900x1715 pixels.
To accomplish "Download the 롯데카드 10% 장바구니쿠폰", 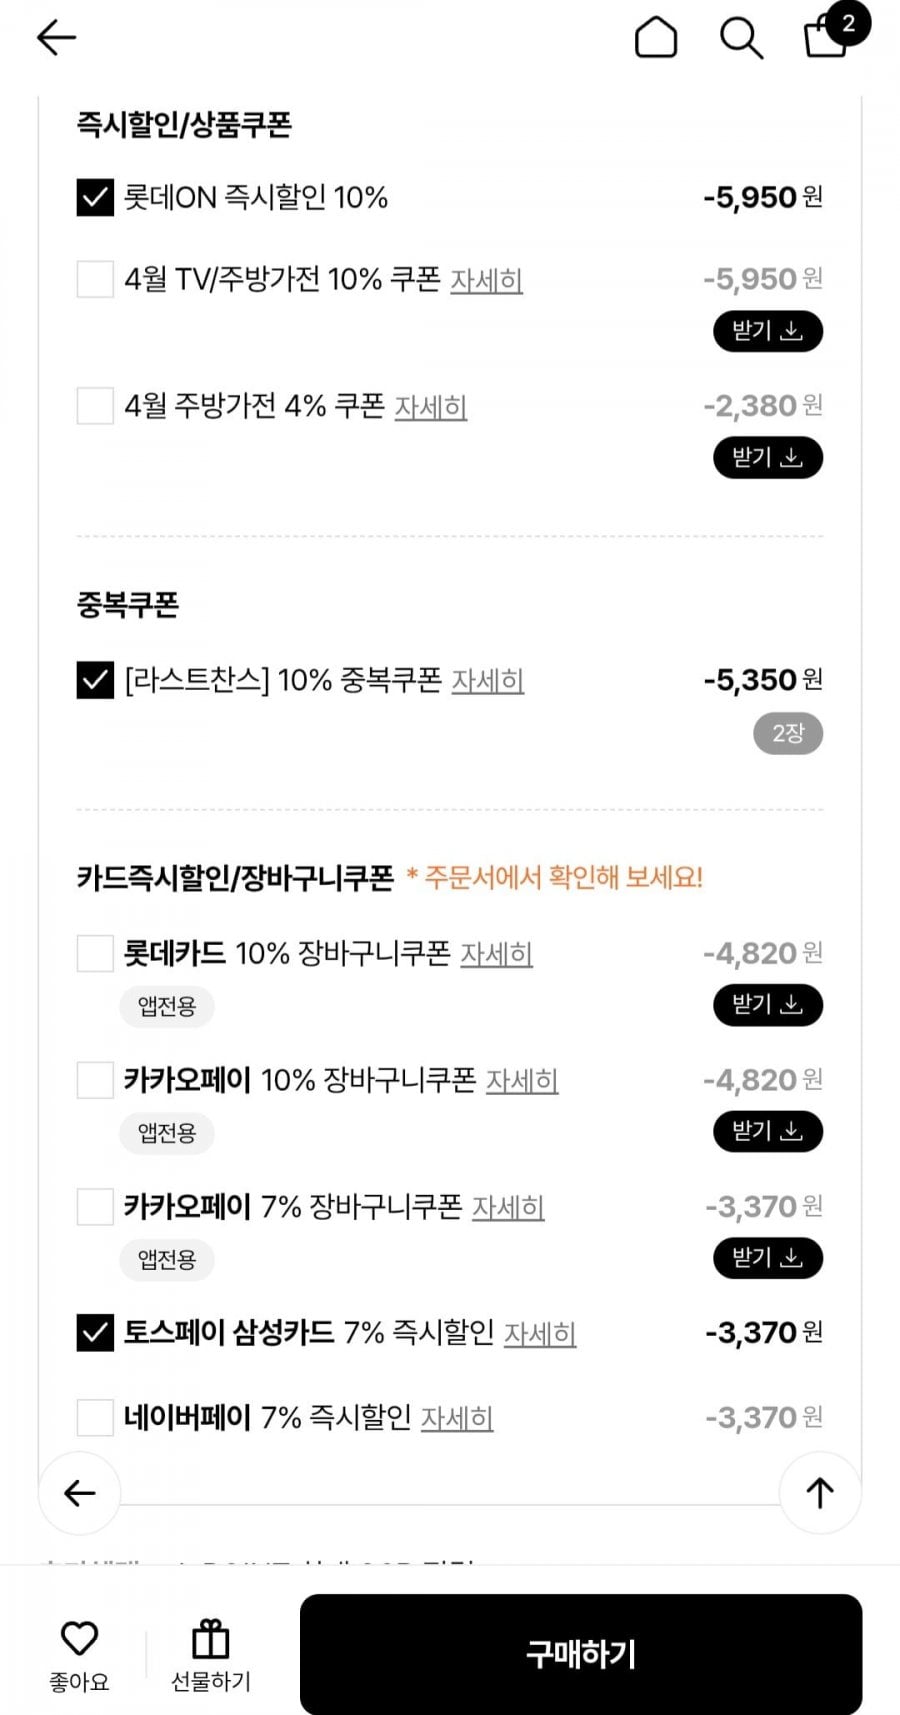I will (x=767, y=1005).
